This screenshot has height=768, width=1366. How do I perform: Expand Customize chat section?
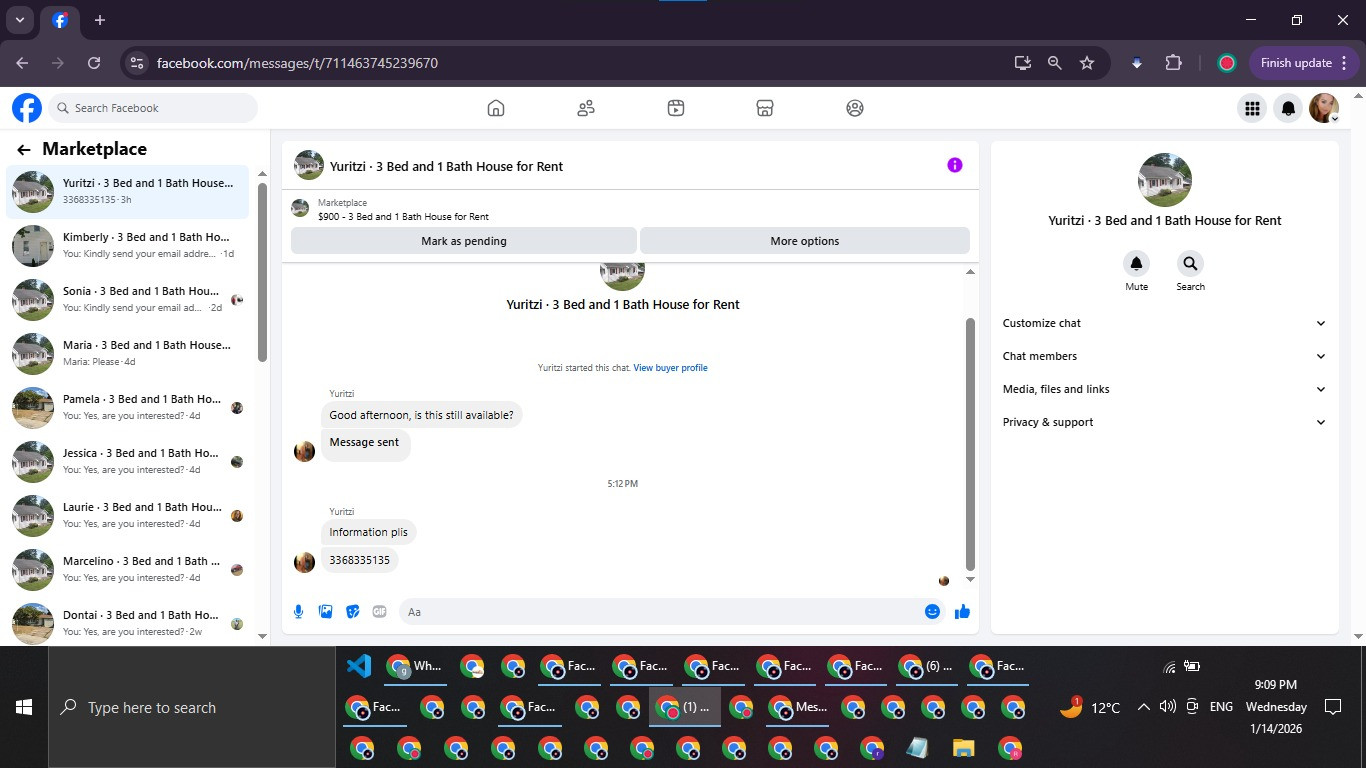(1164, 323)
